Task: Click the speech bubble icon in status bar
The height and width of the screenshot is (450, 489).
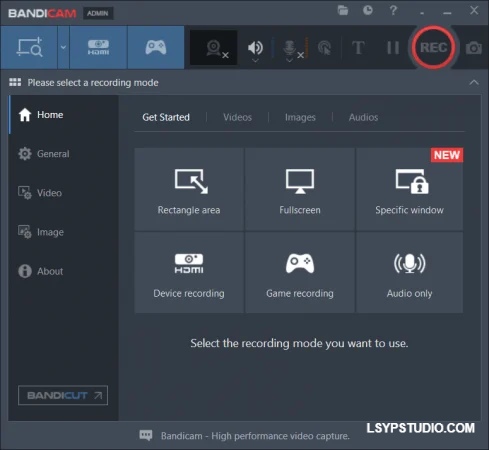Action: coord(146,435)
